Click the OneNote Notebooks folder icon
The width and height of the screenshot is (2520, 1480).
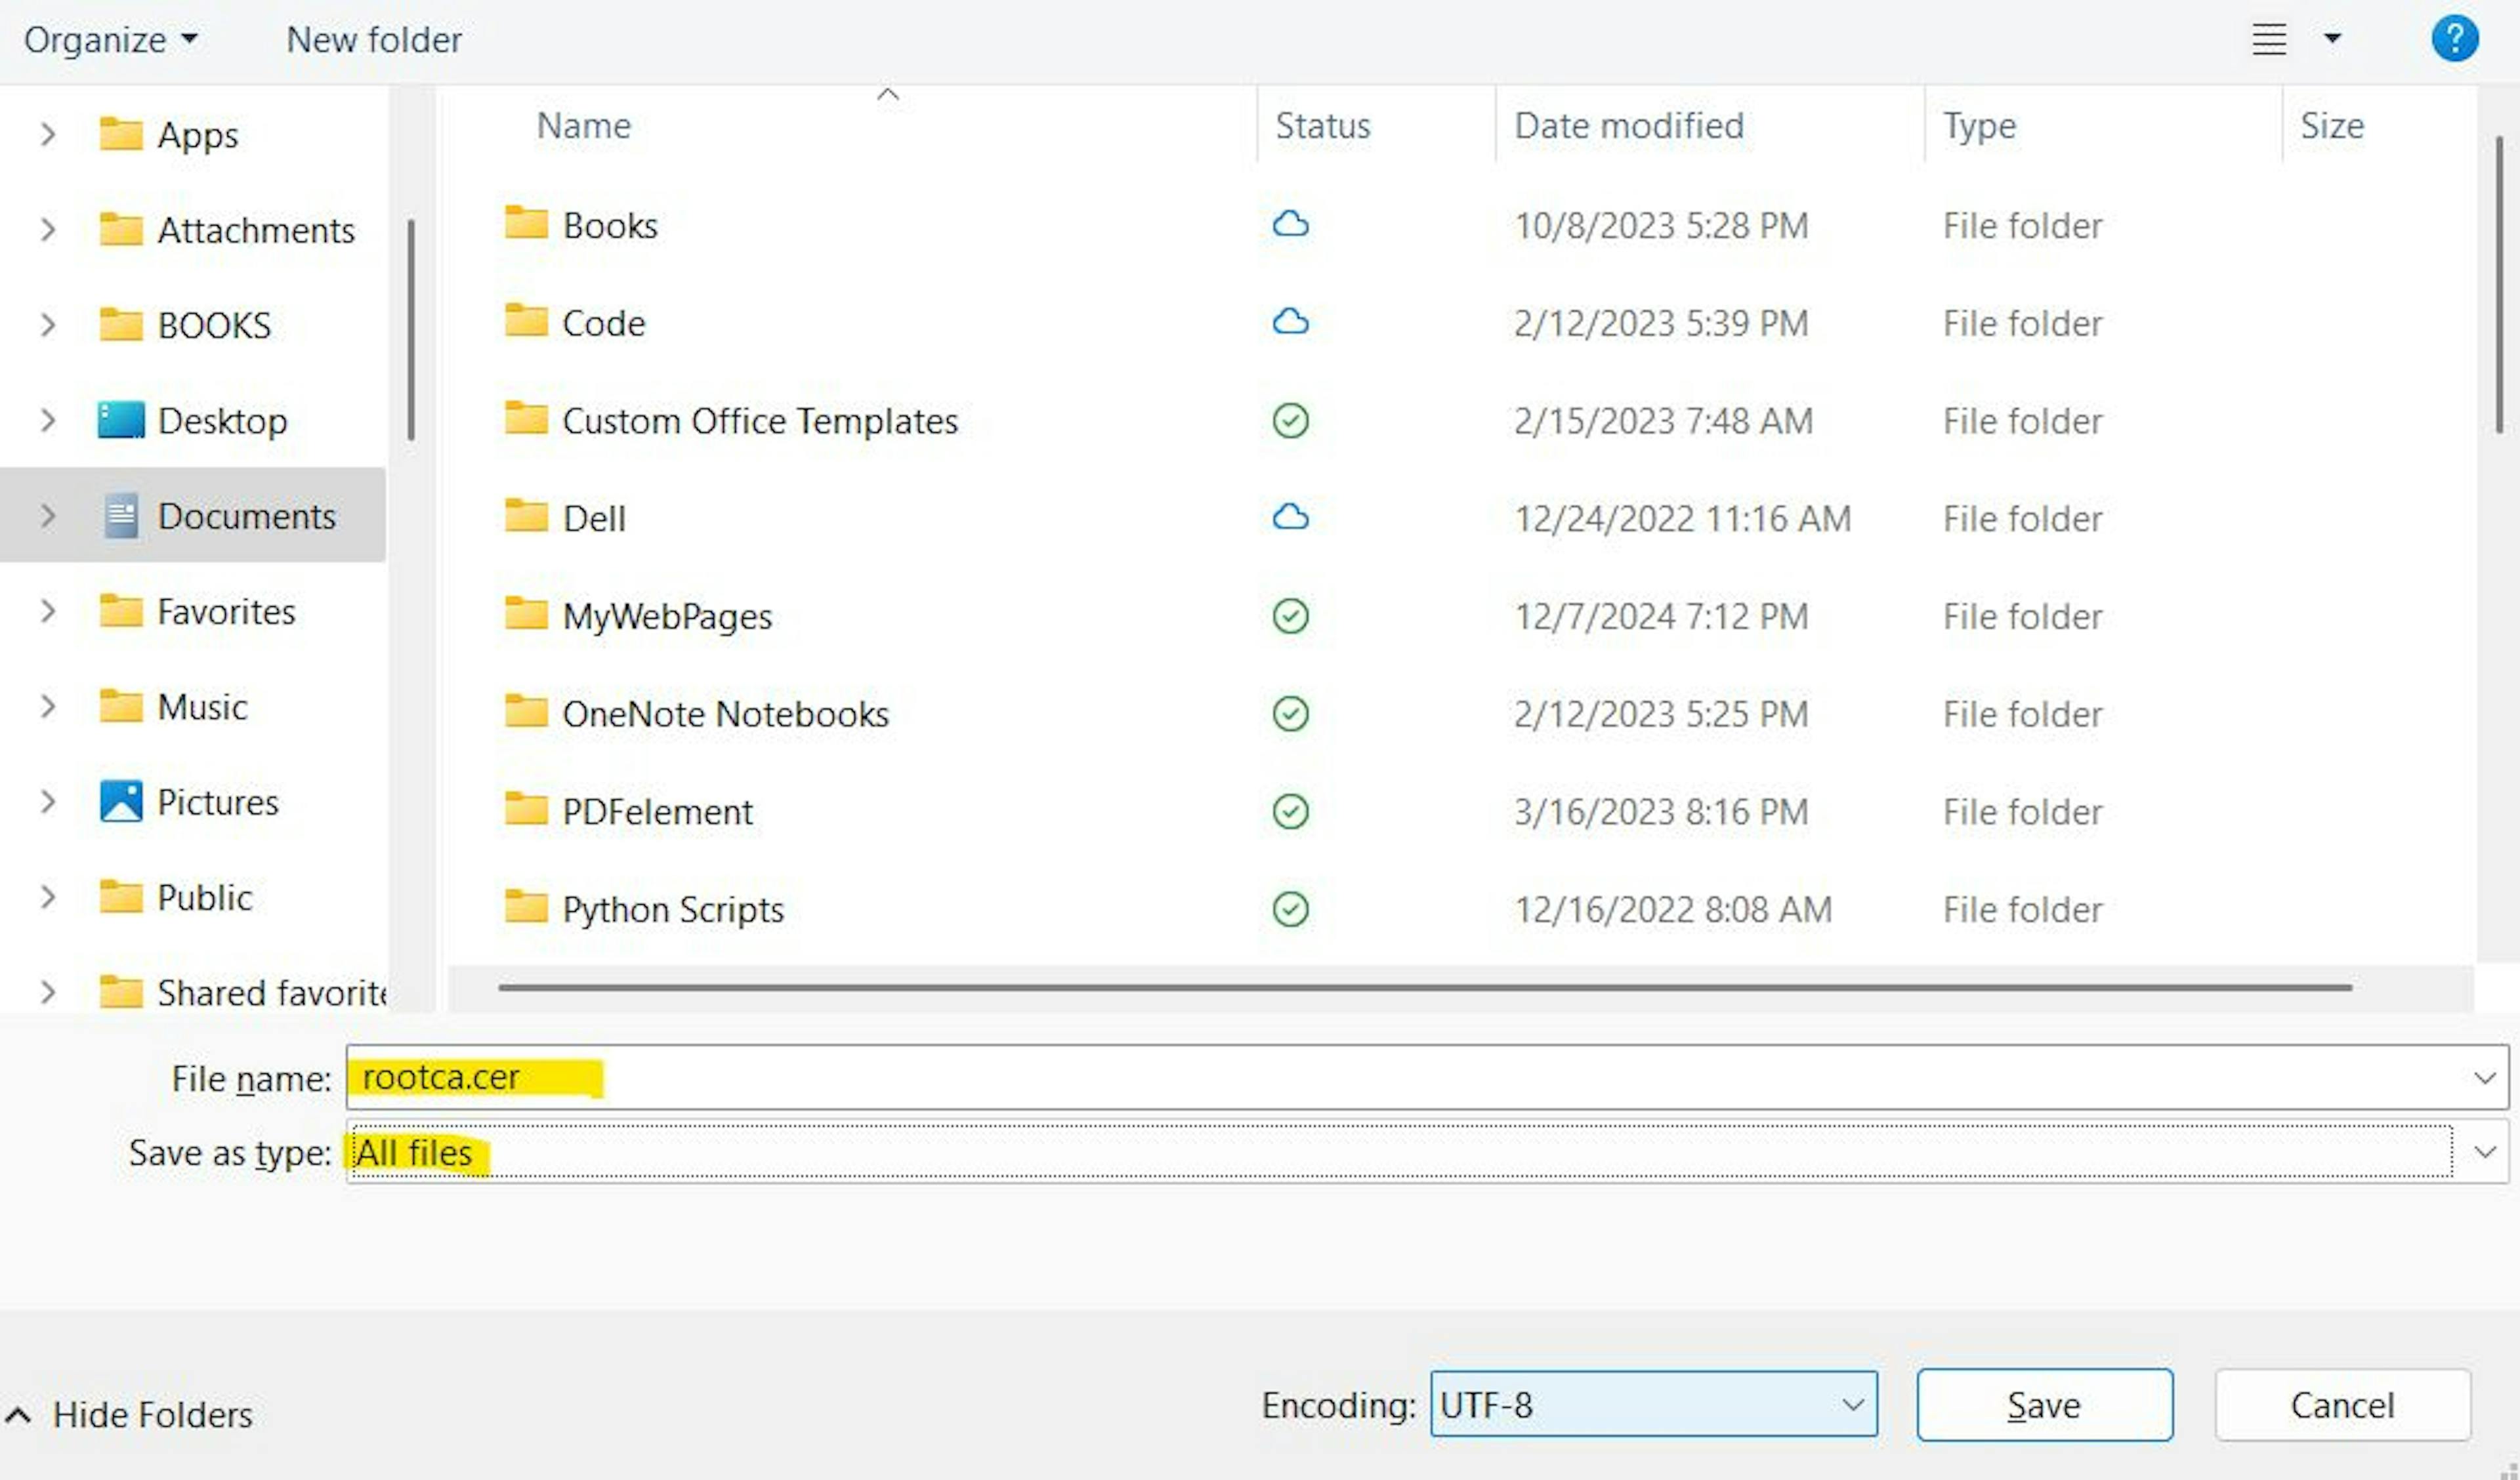526,712
